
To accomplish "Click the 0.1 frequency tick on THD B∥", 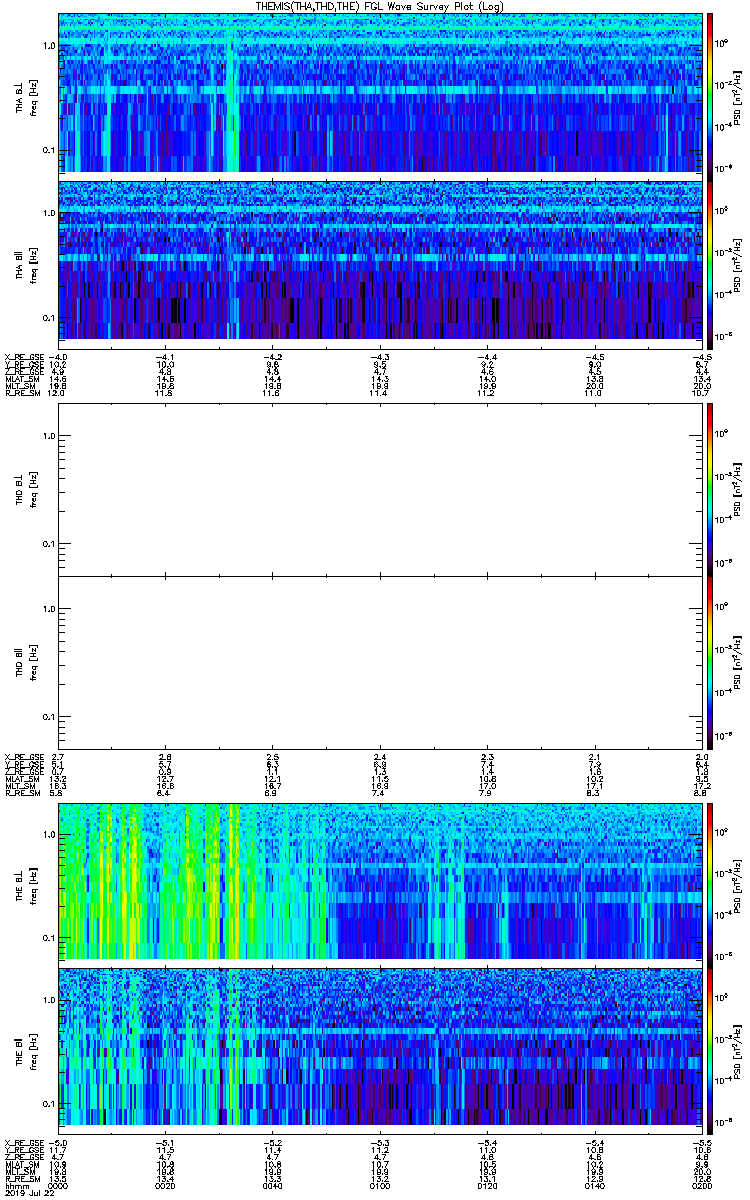I will click(x=49, y=717).
